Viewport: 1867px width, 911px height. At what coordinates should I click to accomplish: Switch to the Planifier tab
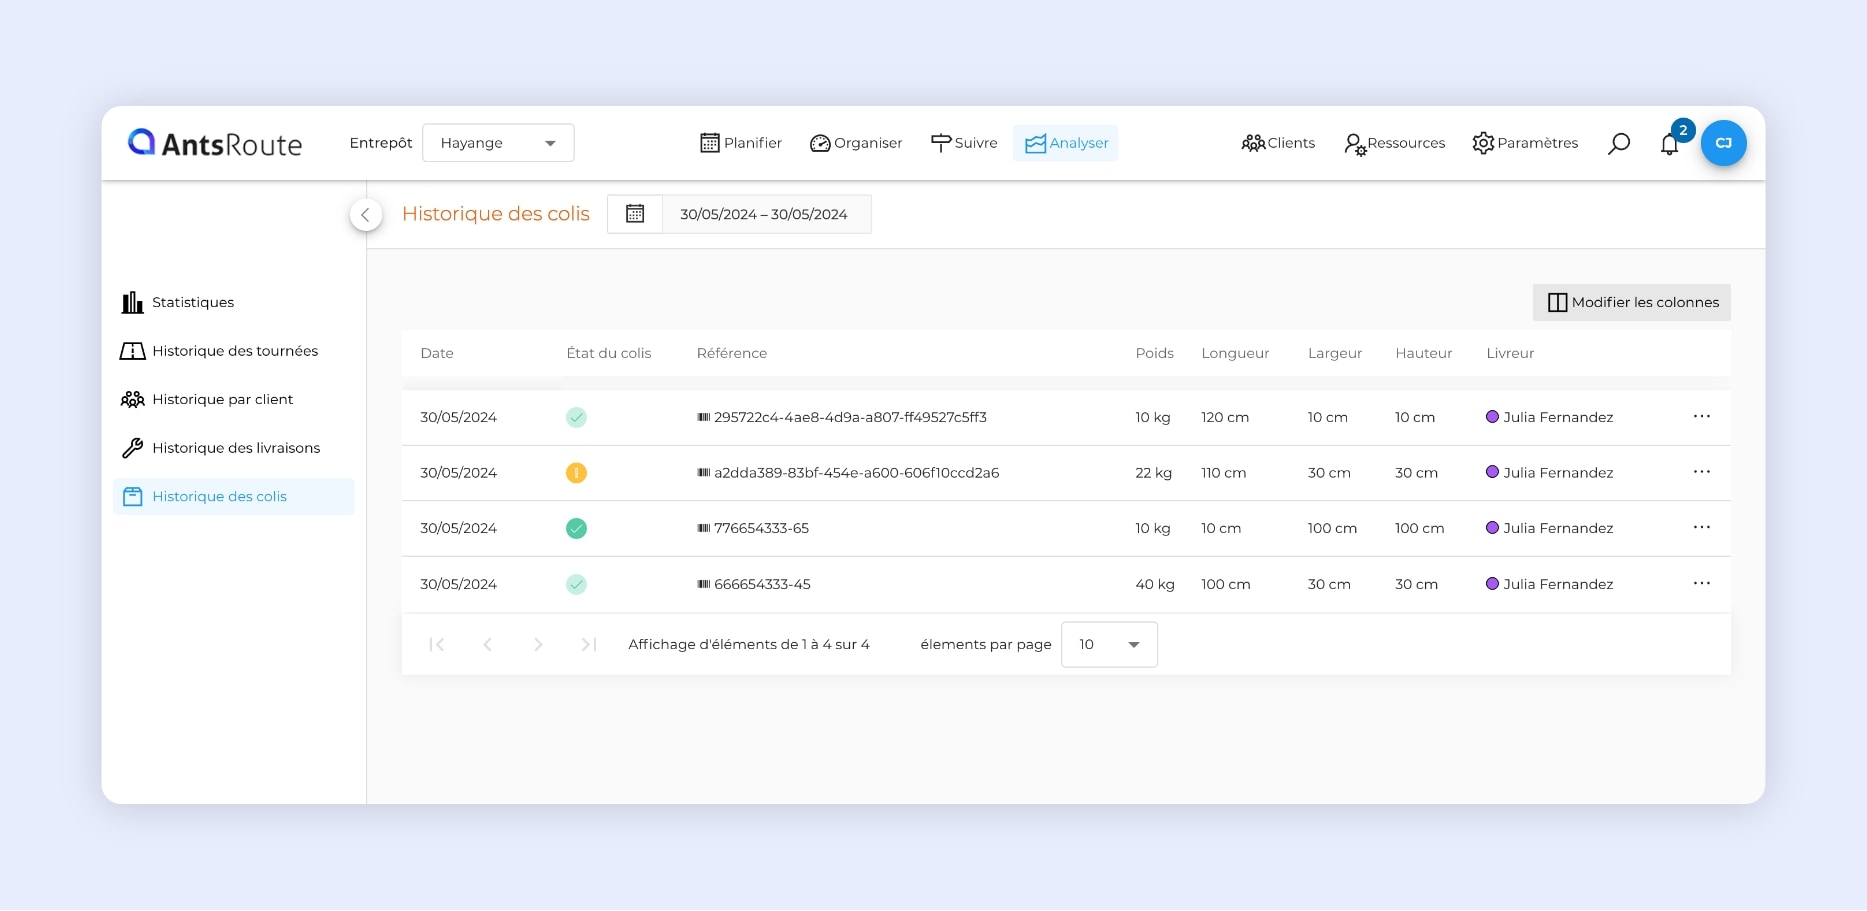(741, 143)
